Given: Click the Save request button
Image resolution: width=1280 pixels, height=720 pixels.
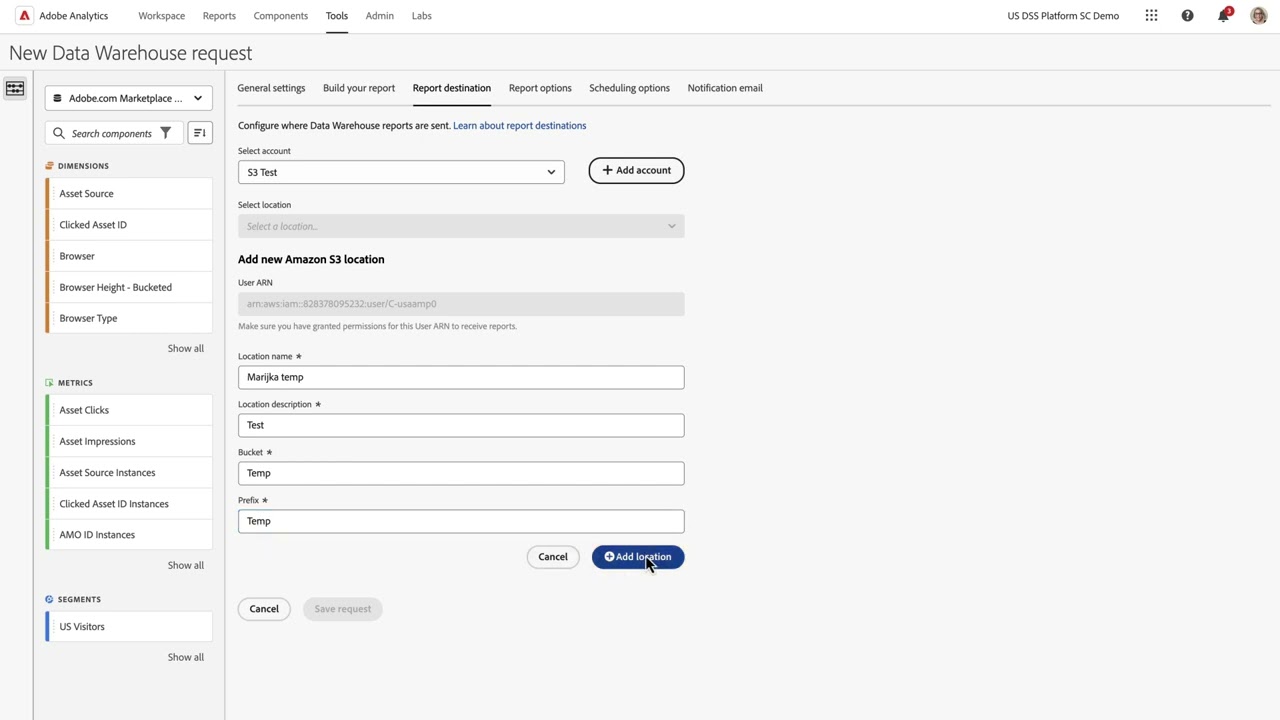Looking at the screenshot, I should tap(343, 609).
